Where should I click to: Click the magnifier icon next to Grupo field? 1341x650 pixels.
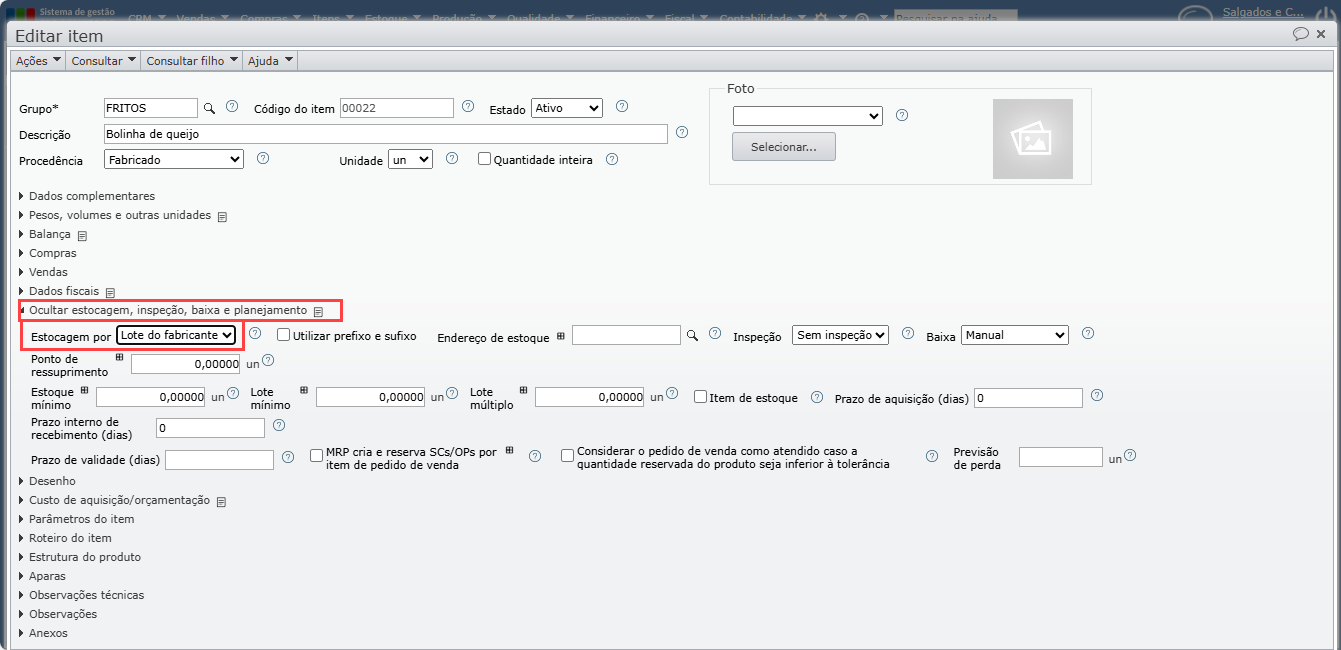[210, 107]
